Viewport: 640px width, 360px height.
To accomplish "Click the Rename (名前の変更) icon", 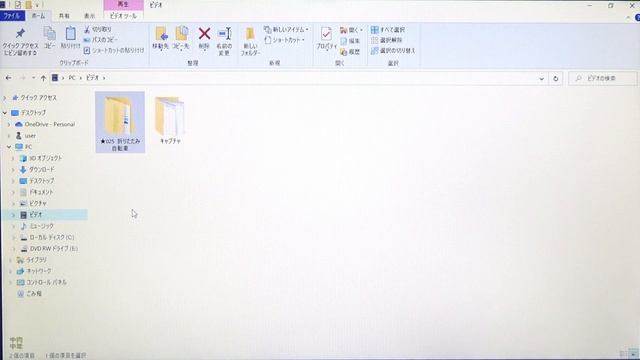I will pyautogui.click(x=224, y=33).
